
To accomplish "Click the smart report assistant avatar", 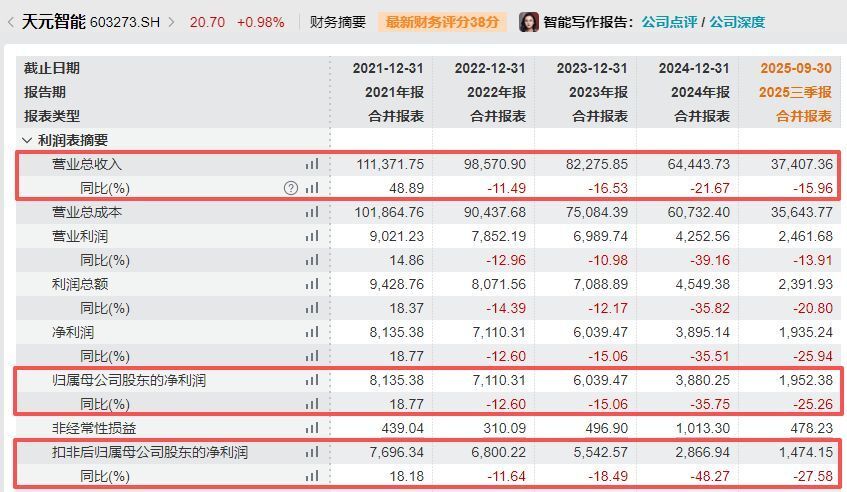I will tap(529, 22).
